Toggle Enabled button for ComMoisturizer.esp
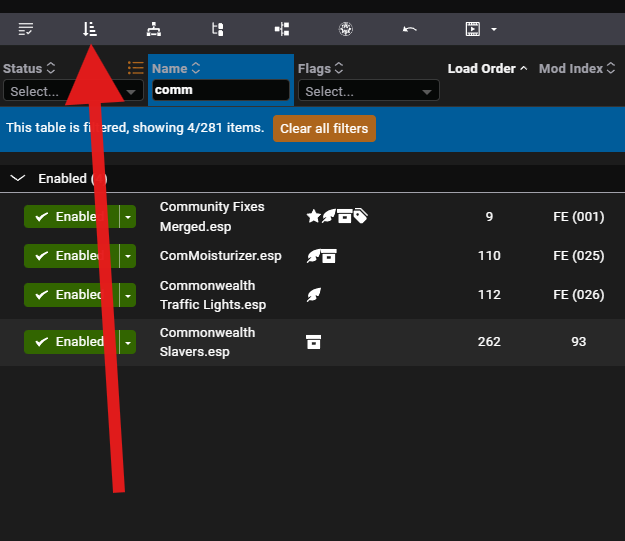The height and width of the screenshot is (541, 625). coord(71,256)
